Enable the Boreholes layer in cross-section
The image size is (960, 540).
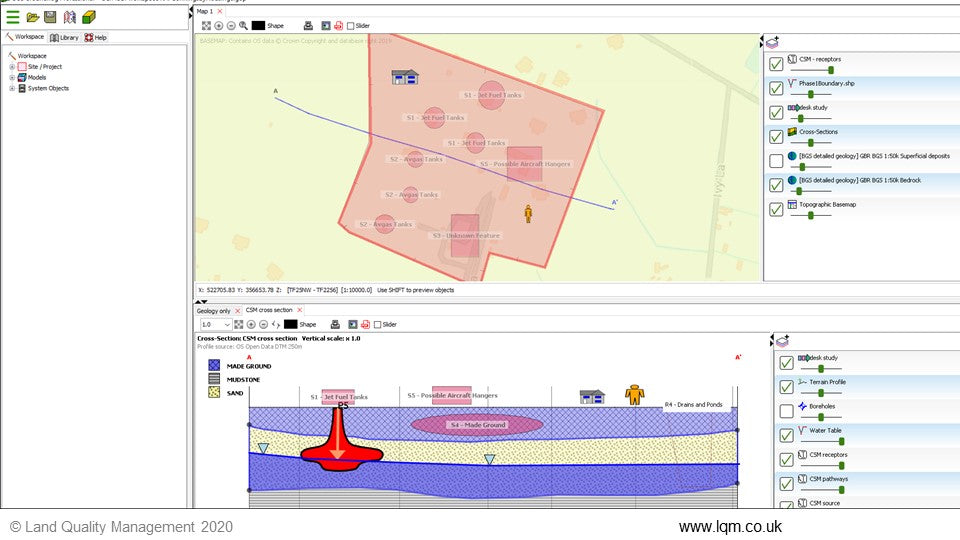786,411
